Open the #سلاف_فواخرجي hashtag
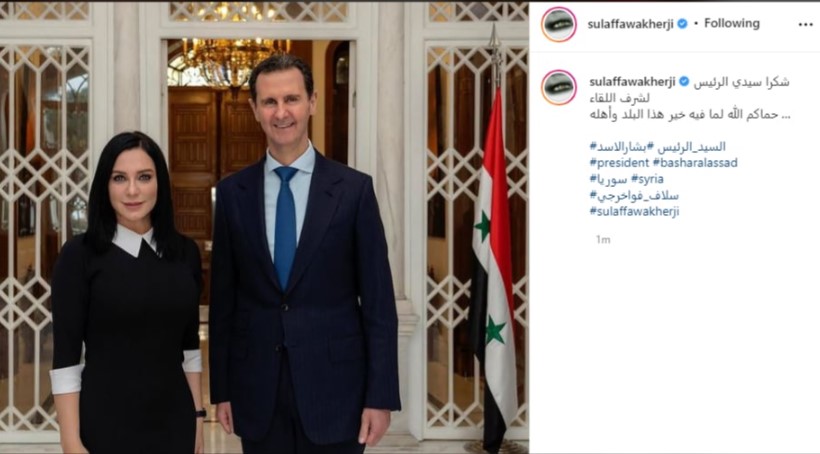820x454 pixels. (634, 196)
